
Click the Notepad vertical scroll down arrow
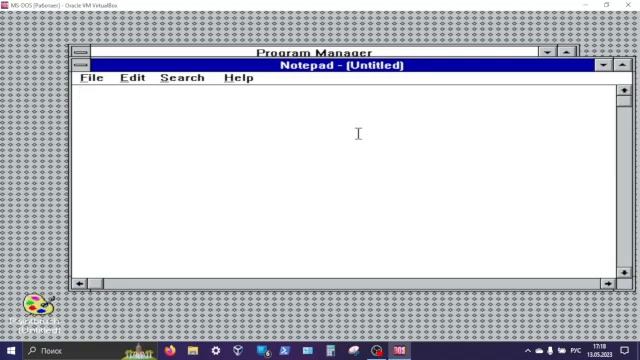pyautogui.click(x=624, y=272)
